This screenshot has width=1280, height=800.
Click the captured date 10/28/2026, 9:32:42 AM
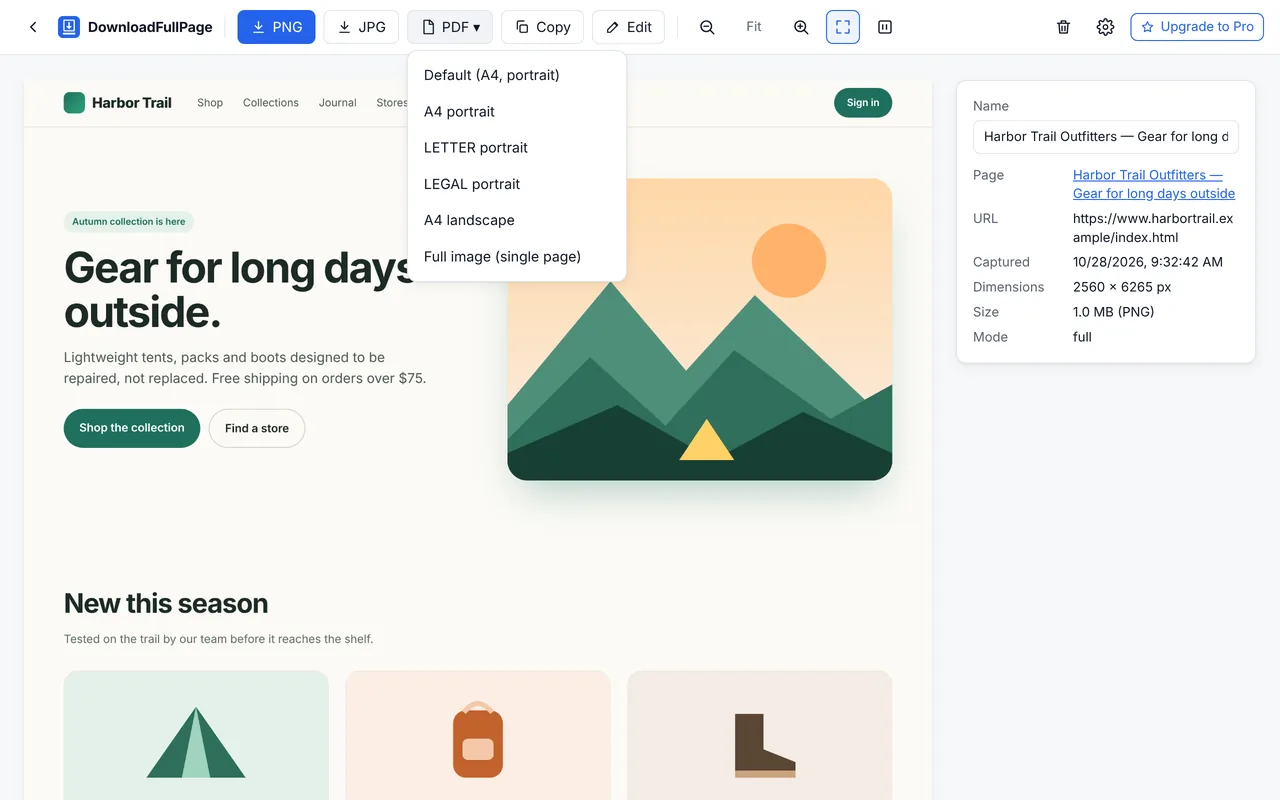[1148, 262]
